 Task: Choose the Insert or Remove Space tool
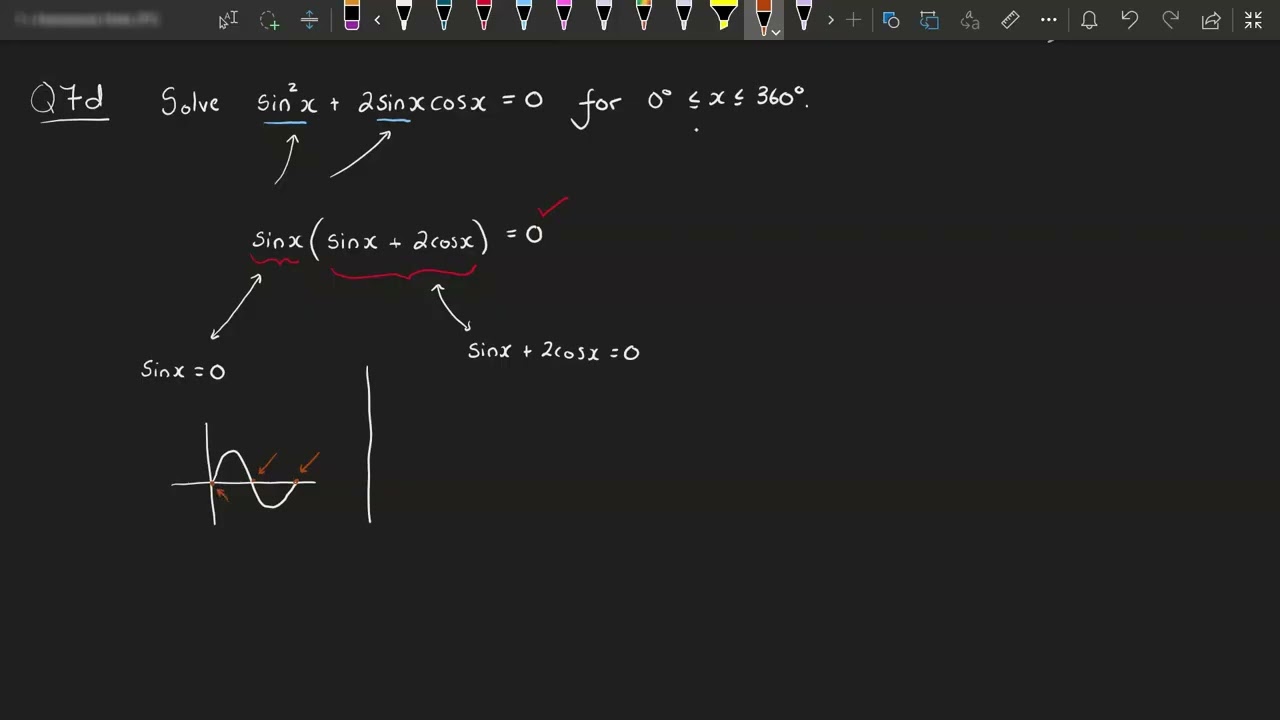click(309, 20)
